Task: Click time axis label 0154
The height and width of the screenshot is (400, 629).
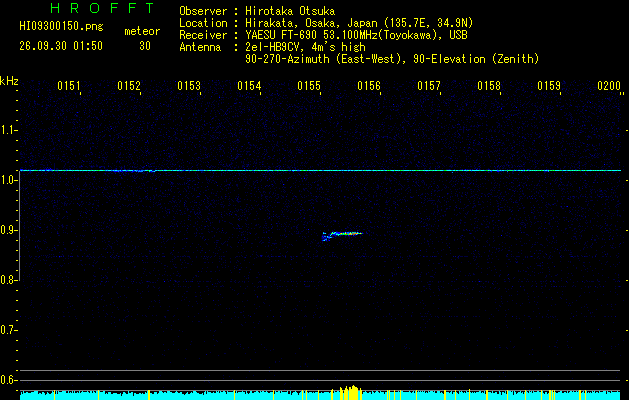Action: (249, 85)
